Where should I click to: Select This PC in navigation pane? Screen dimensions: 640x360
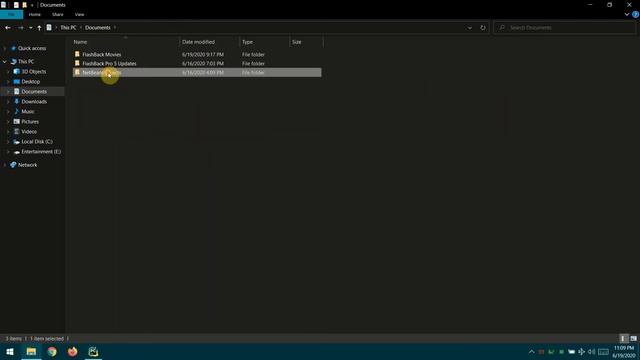click(26, 62)
